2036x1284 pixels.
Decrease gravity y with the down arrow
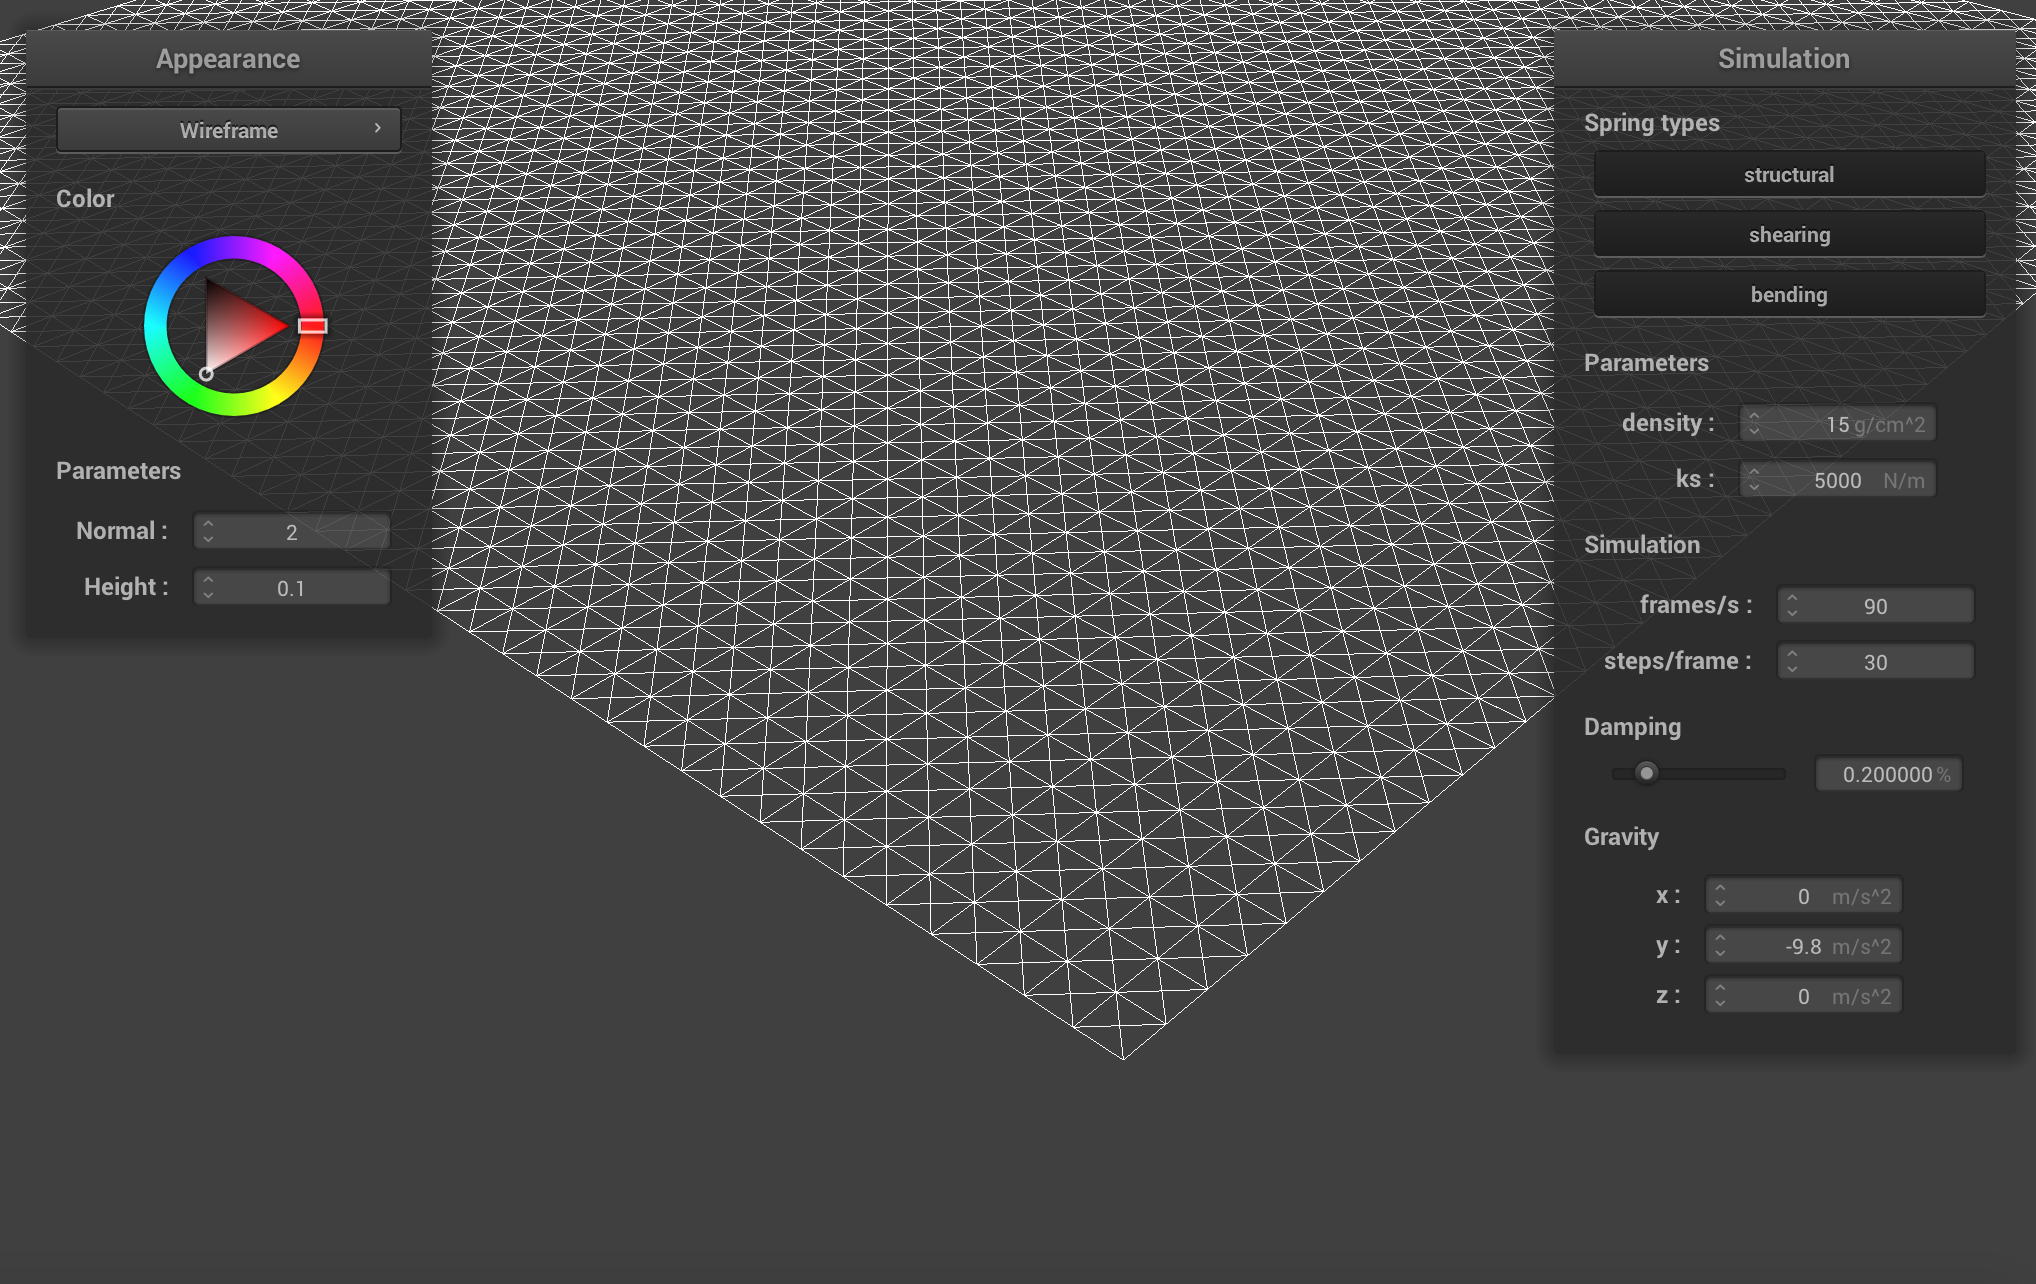1720,953
